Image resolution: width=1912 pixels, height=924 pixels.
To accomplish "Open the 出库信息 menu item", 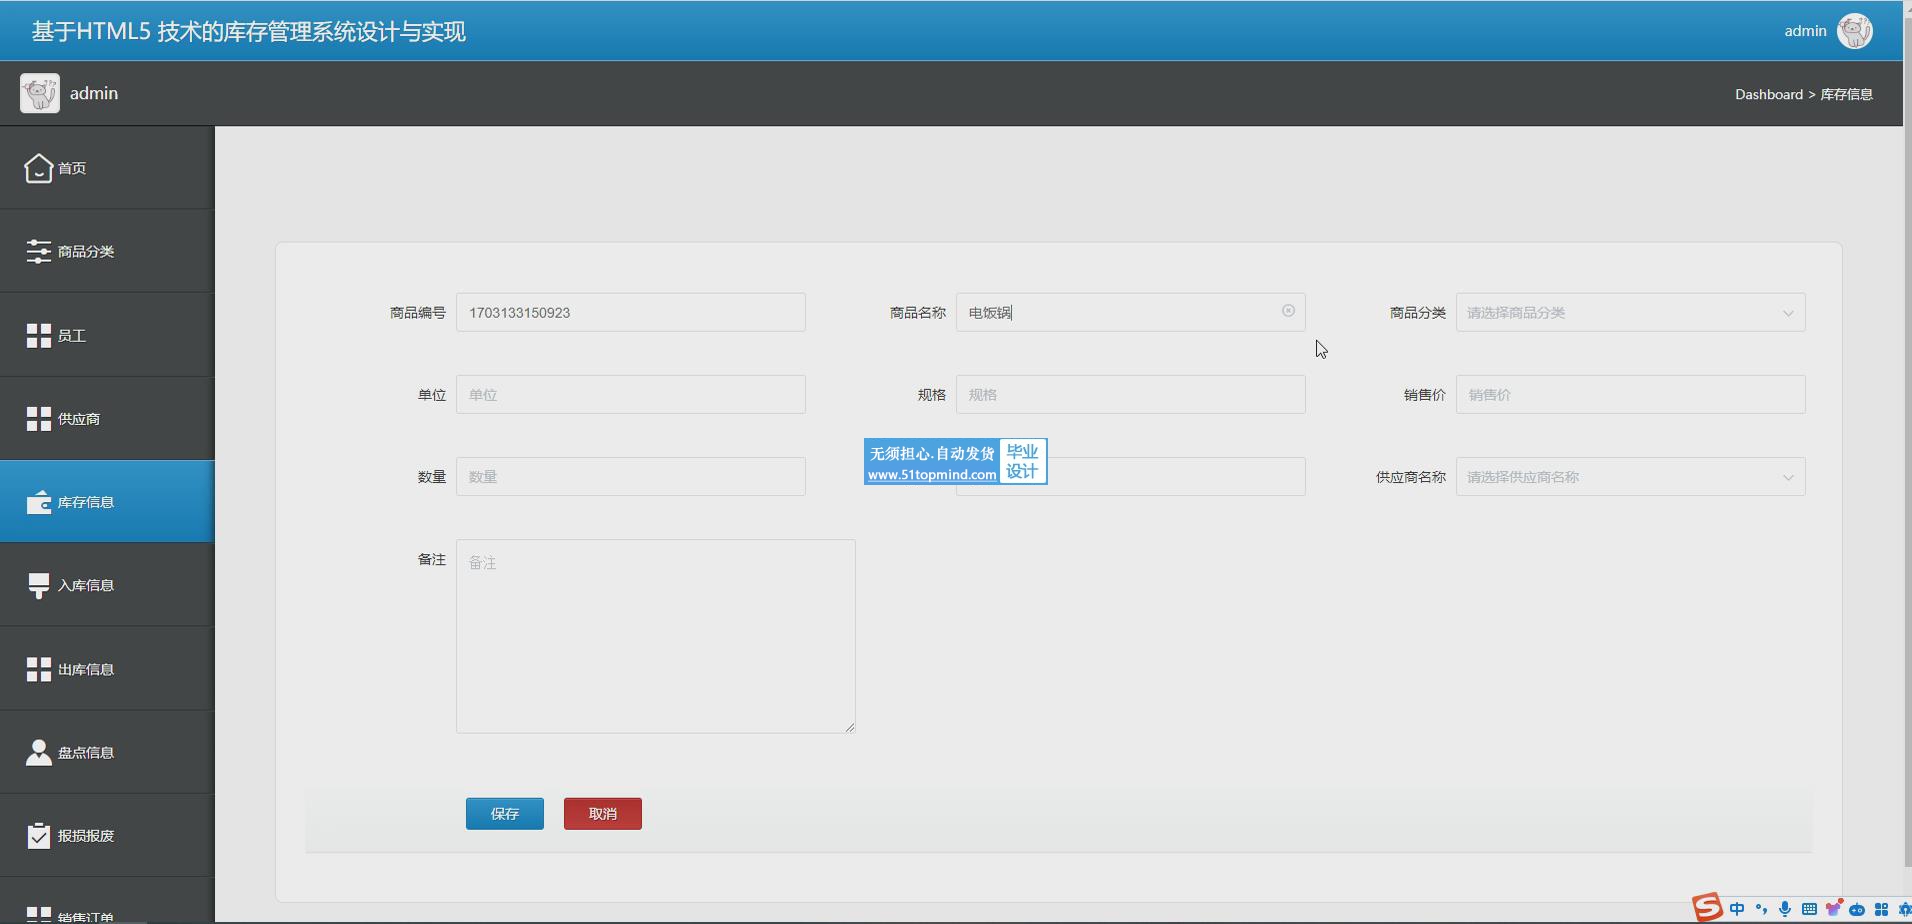I will (x=107, y=669).
